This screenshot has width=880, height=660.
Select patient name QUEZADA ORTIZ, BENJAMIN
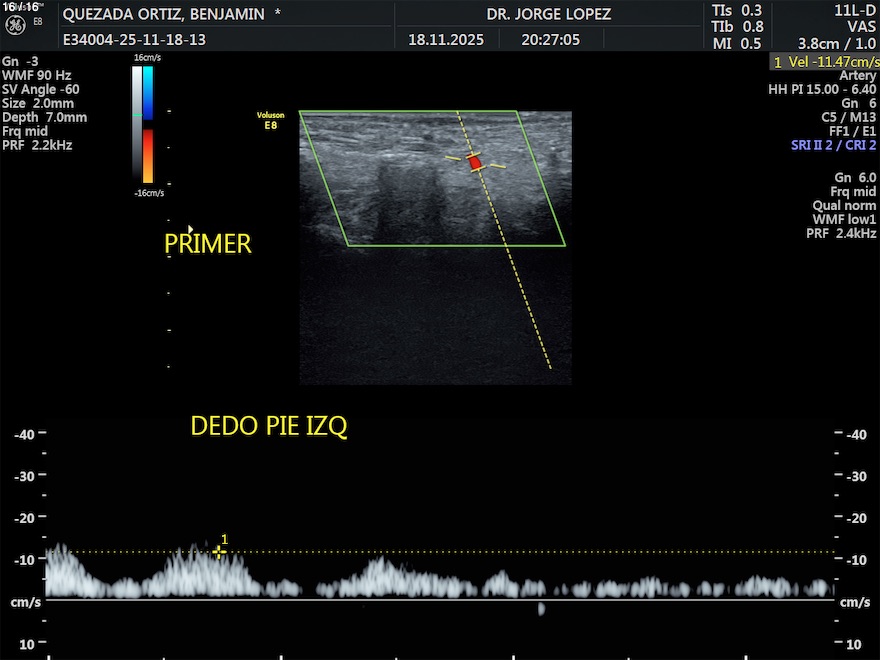(164, 14)
